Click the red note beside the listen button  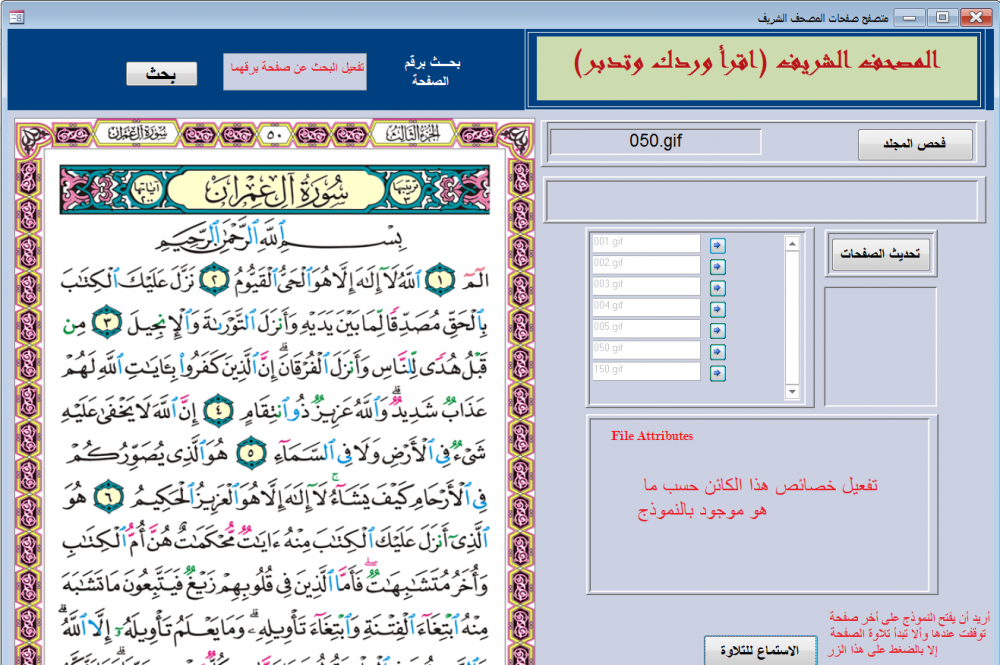pos(908,634)
